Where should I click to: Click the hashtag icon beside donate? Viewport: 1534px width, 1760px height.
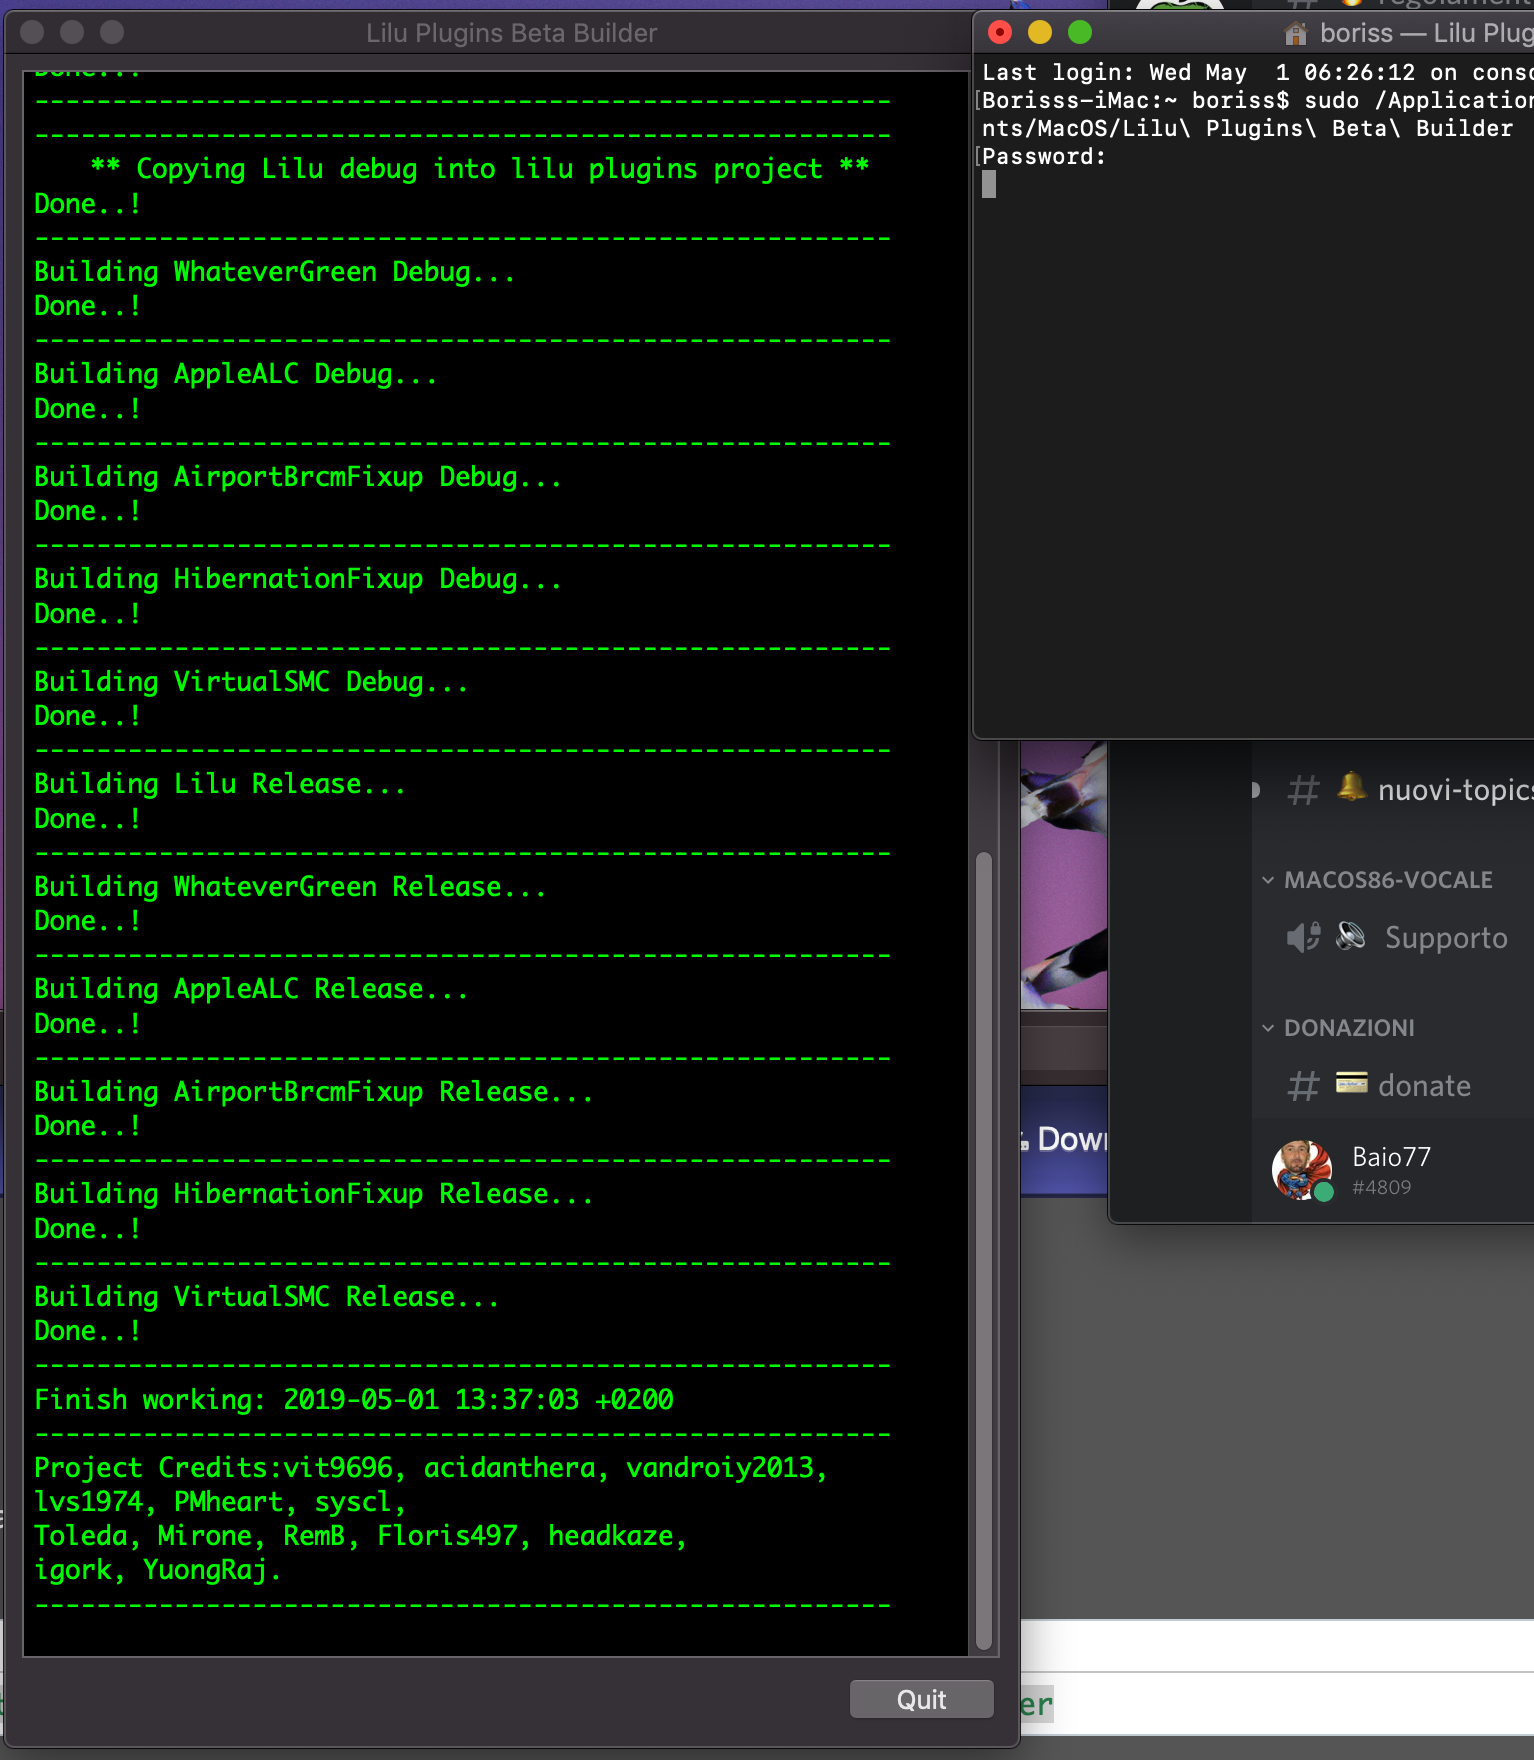1303,1086
